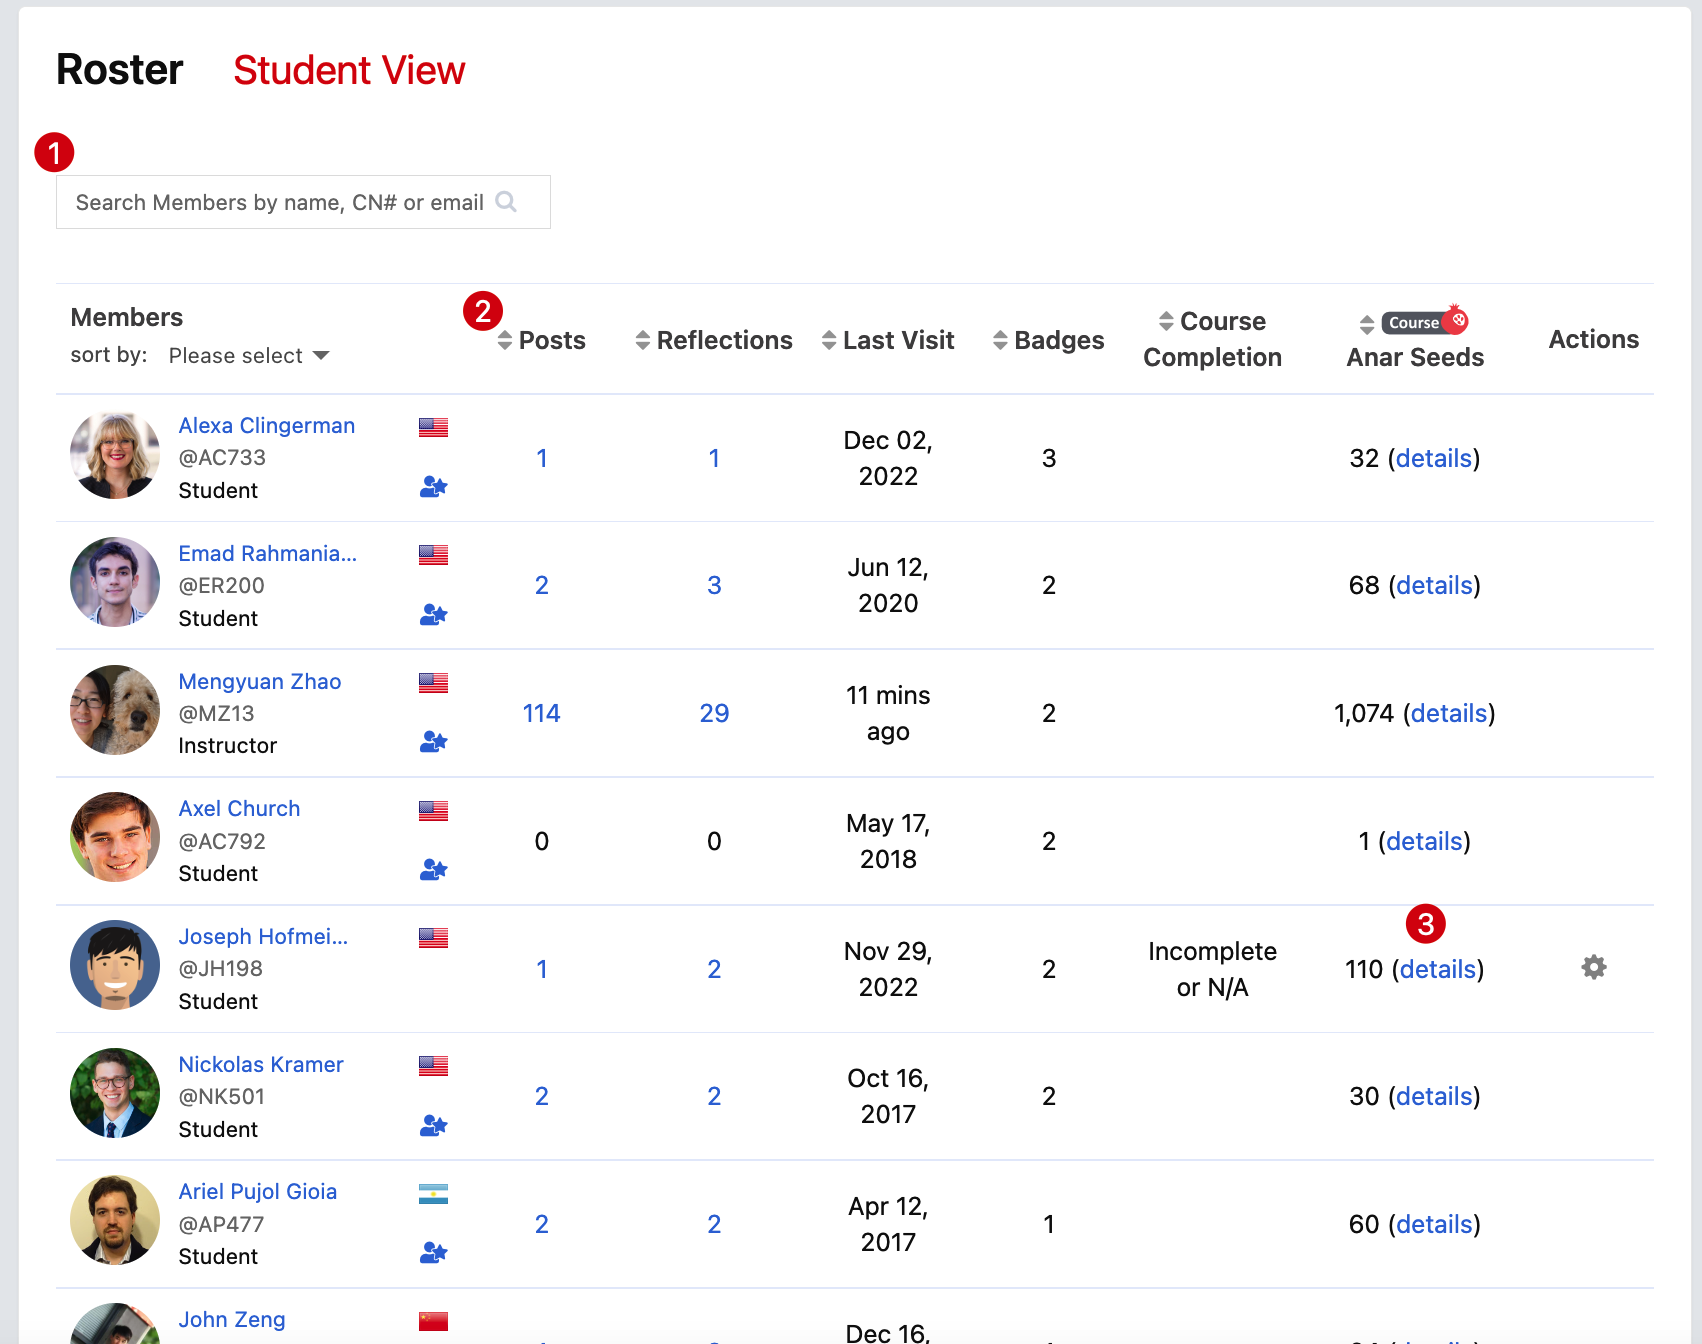
Task: Click the member search input field
Action: point(303,202)
